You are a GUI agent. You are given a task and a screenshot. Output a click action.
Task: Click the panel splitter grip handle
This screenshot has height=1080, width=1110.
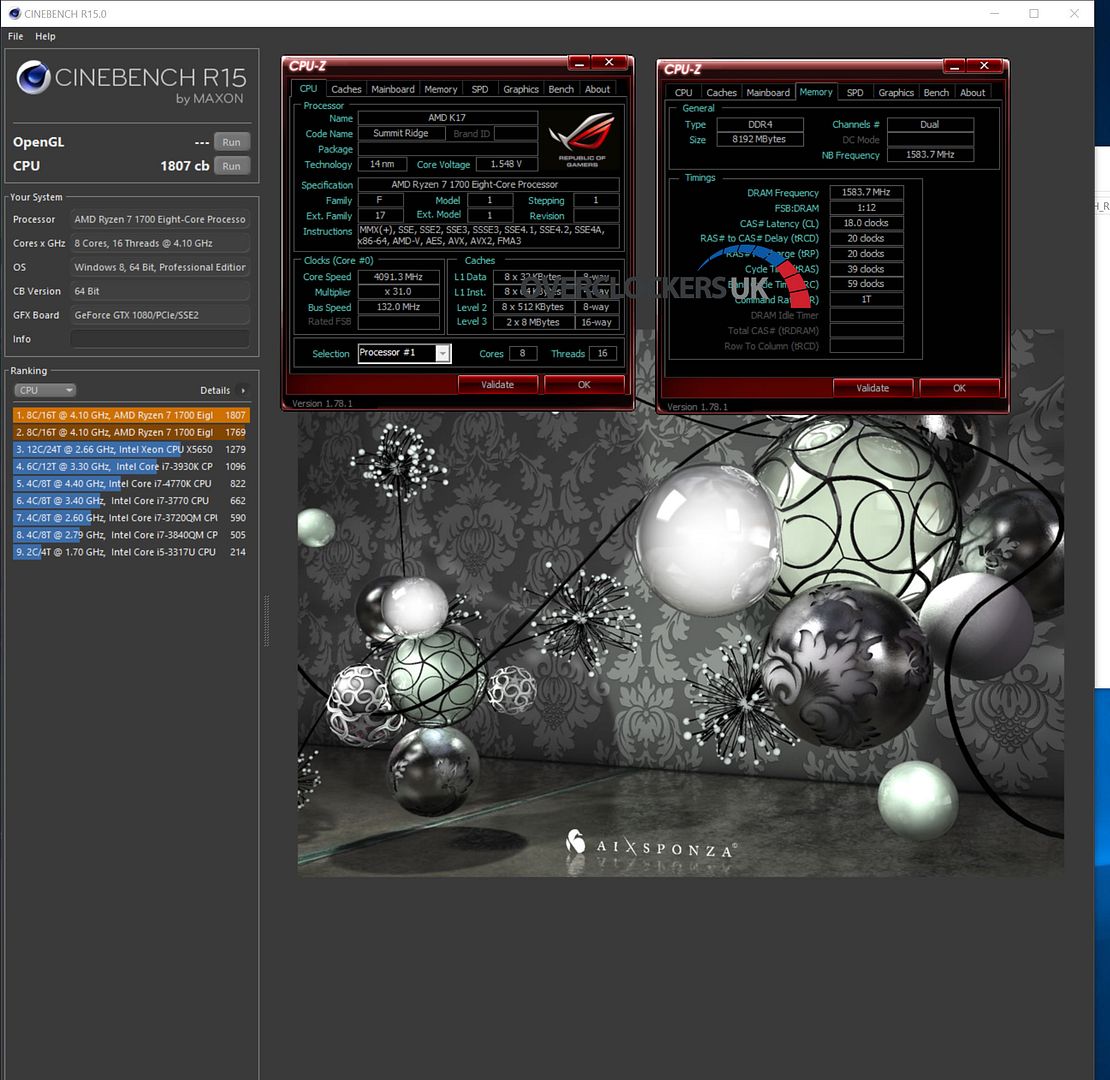267,621
